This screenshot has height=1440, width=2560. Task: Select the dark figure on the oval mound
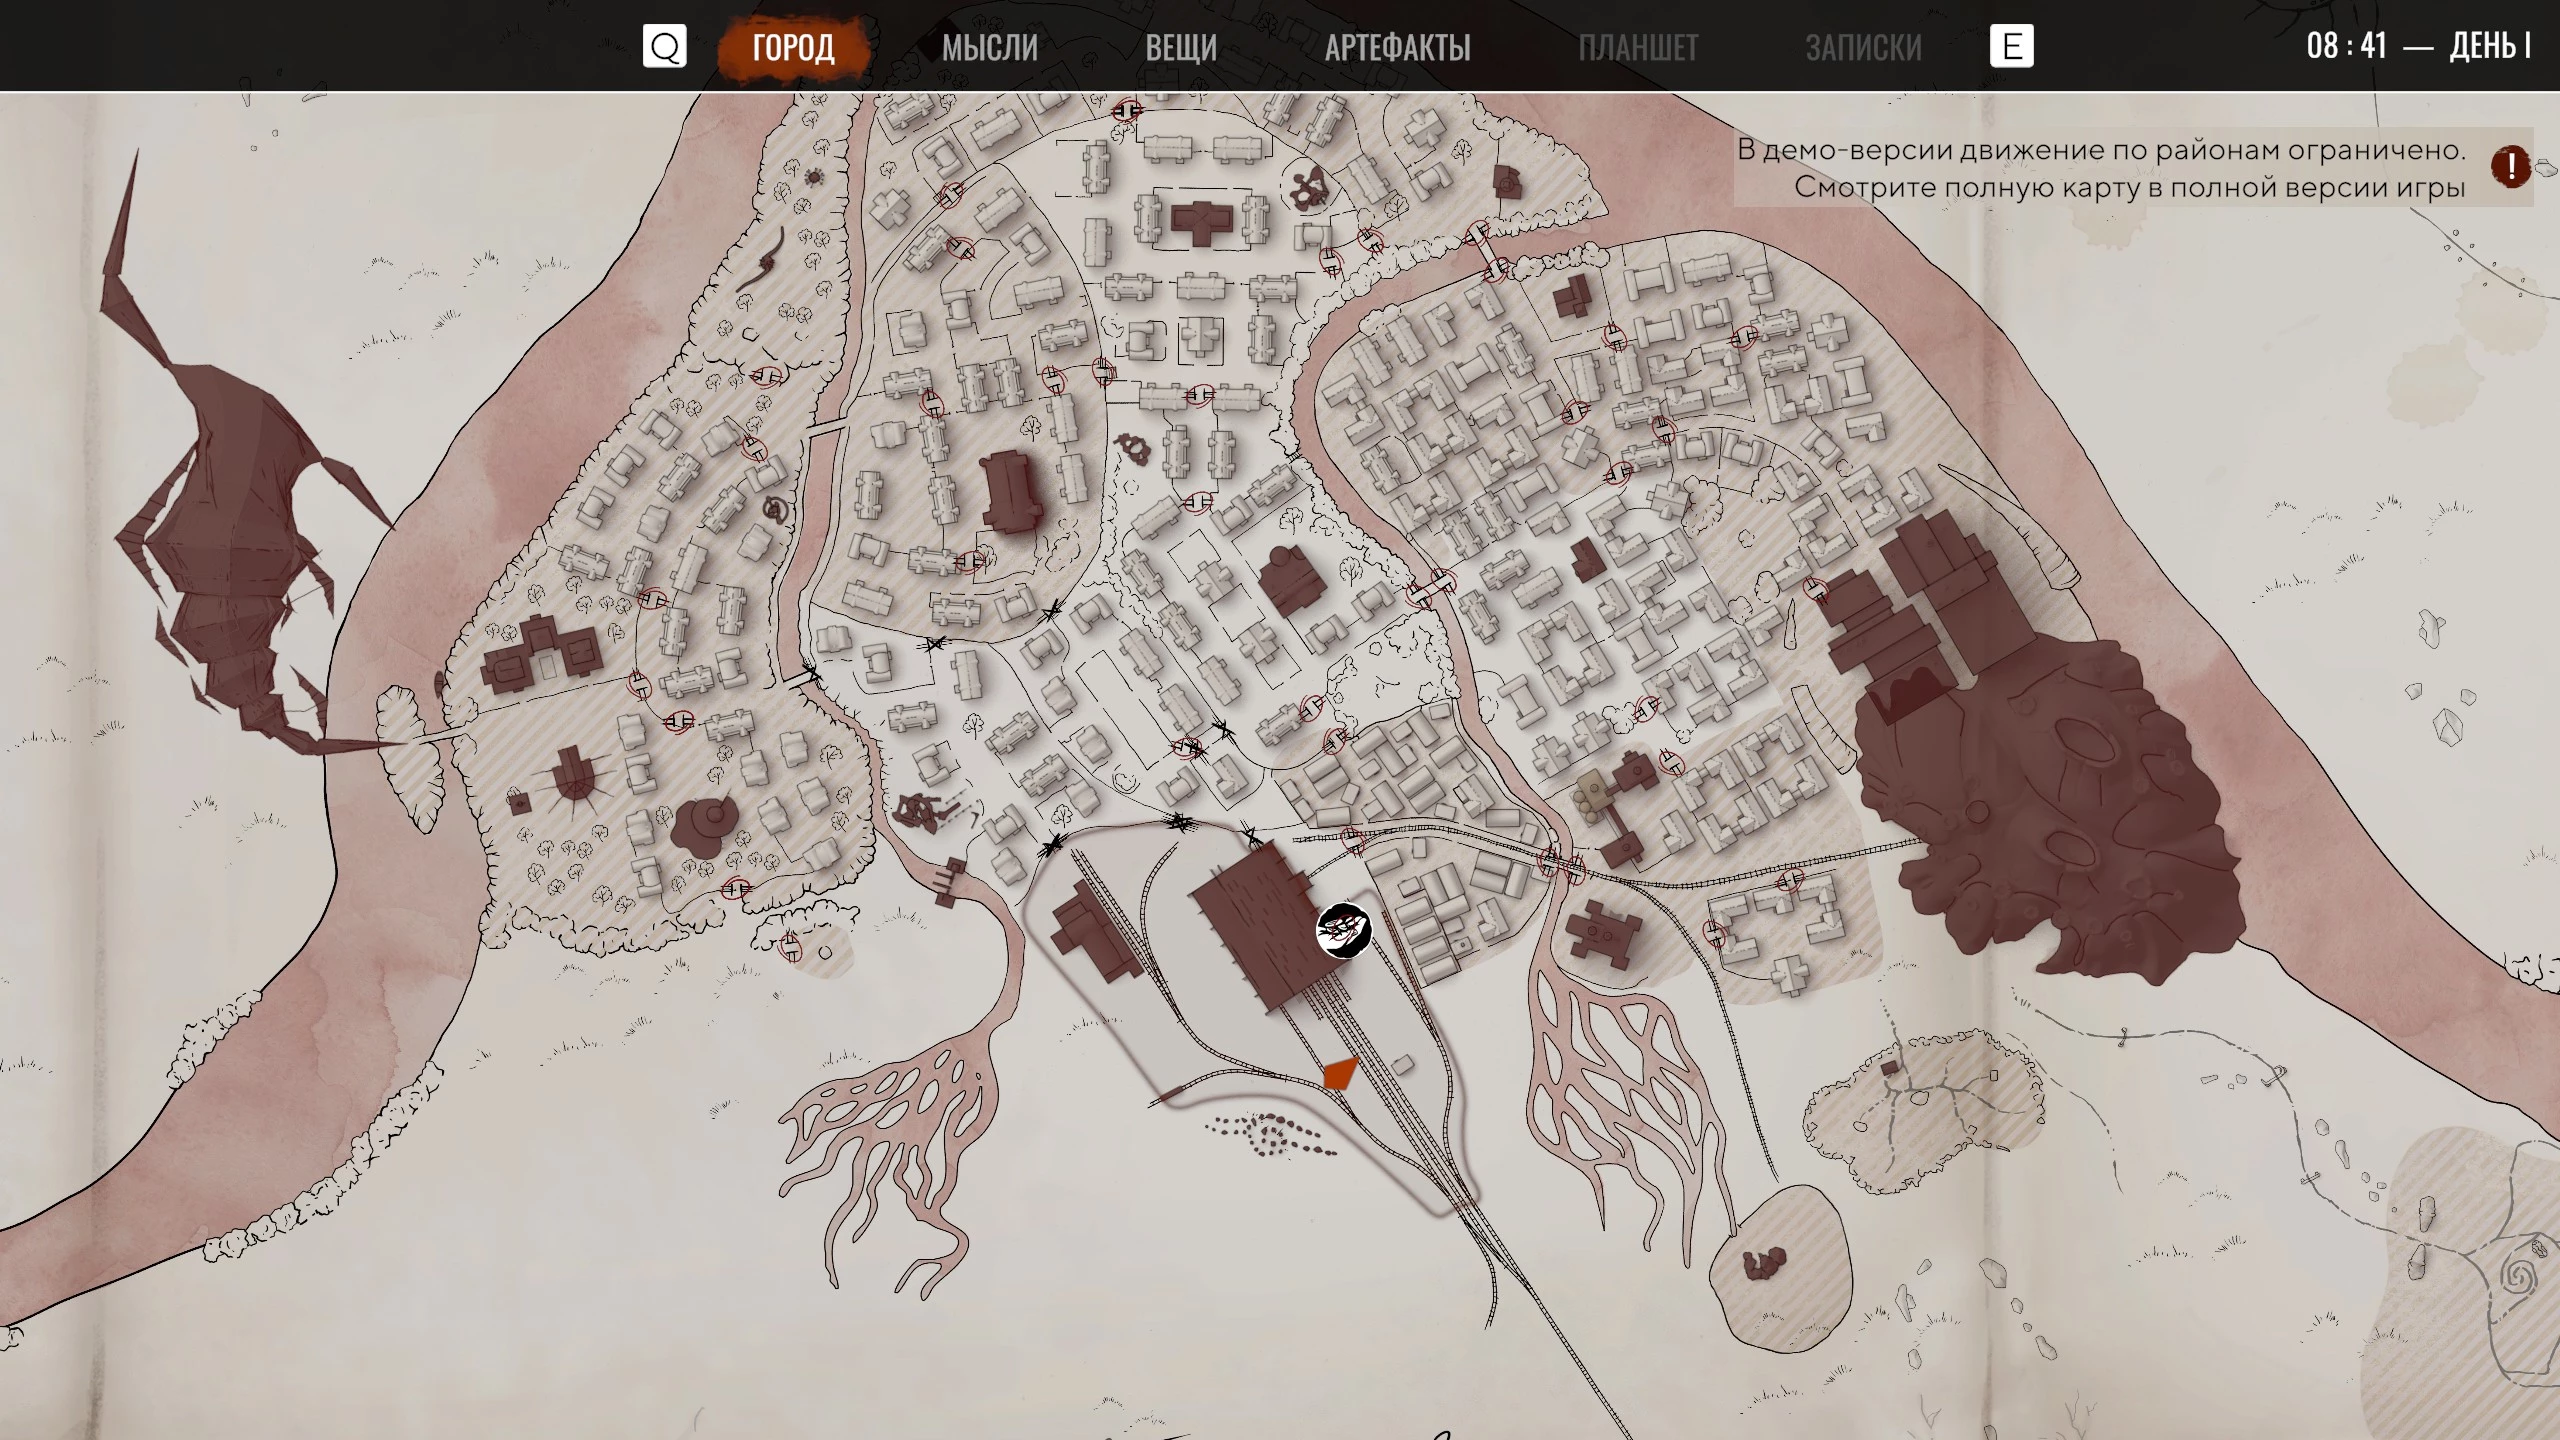click(1765, 1265)
